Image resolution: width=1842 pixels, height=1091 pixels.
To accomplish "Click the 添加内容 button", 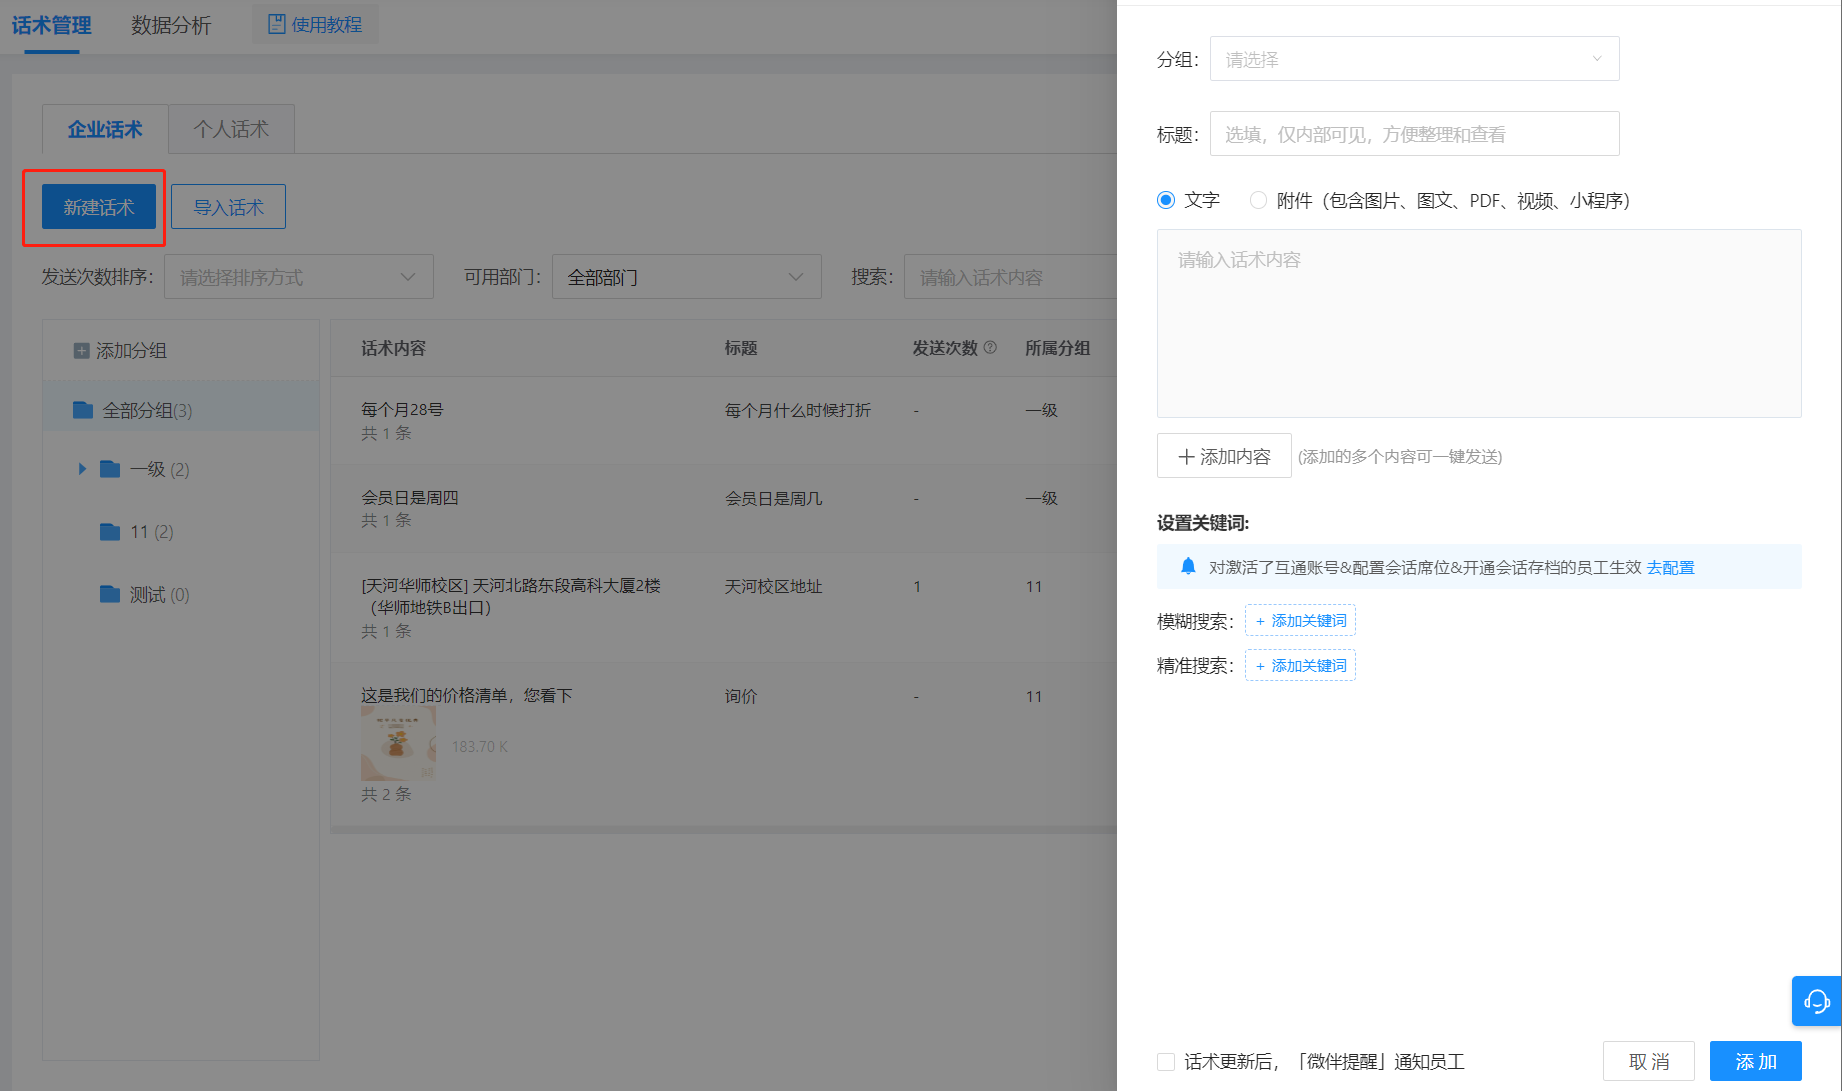I will click(x=1224, y=456).
